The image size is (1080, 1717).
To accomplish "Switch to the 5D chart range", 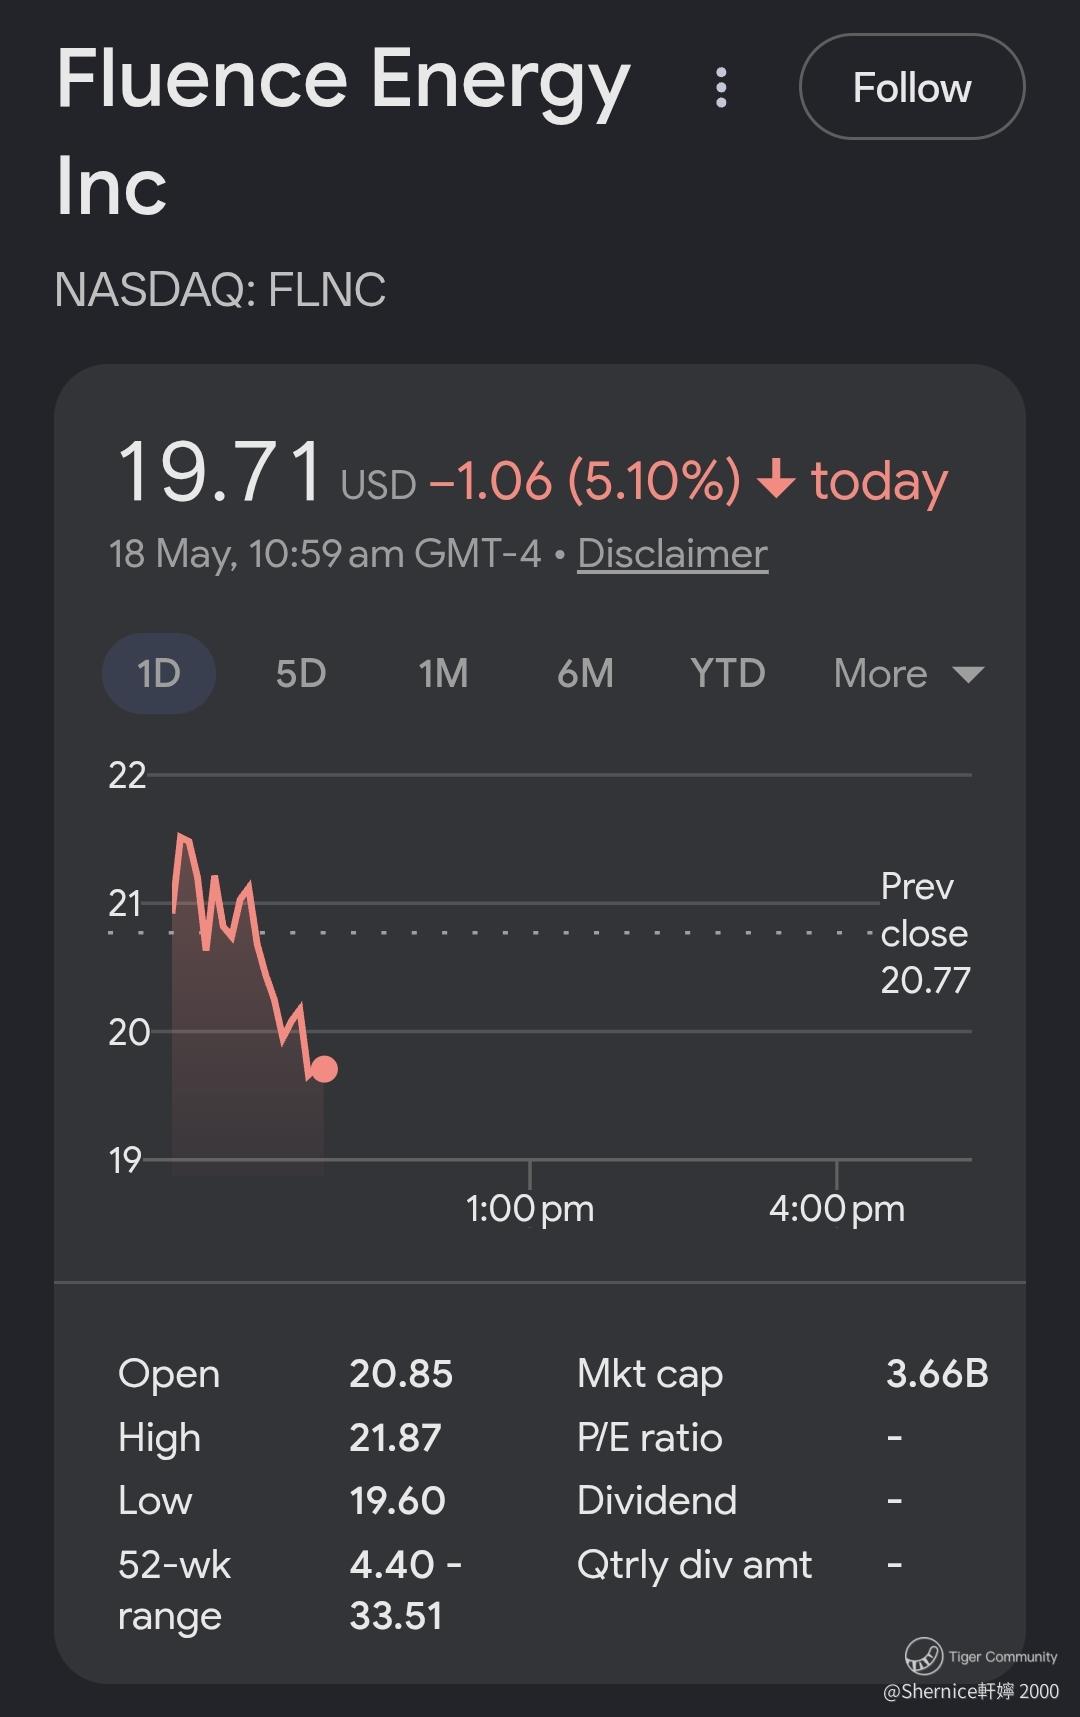I will 301,673.
